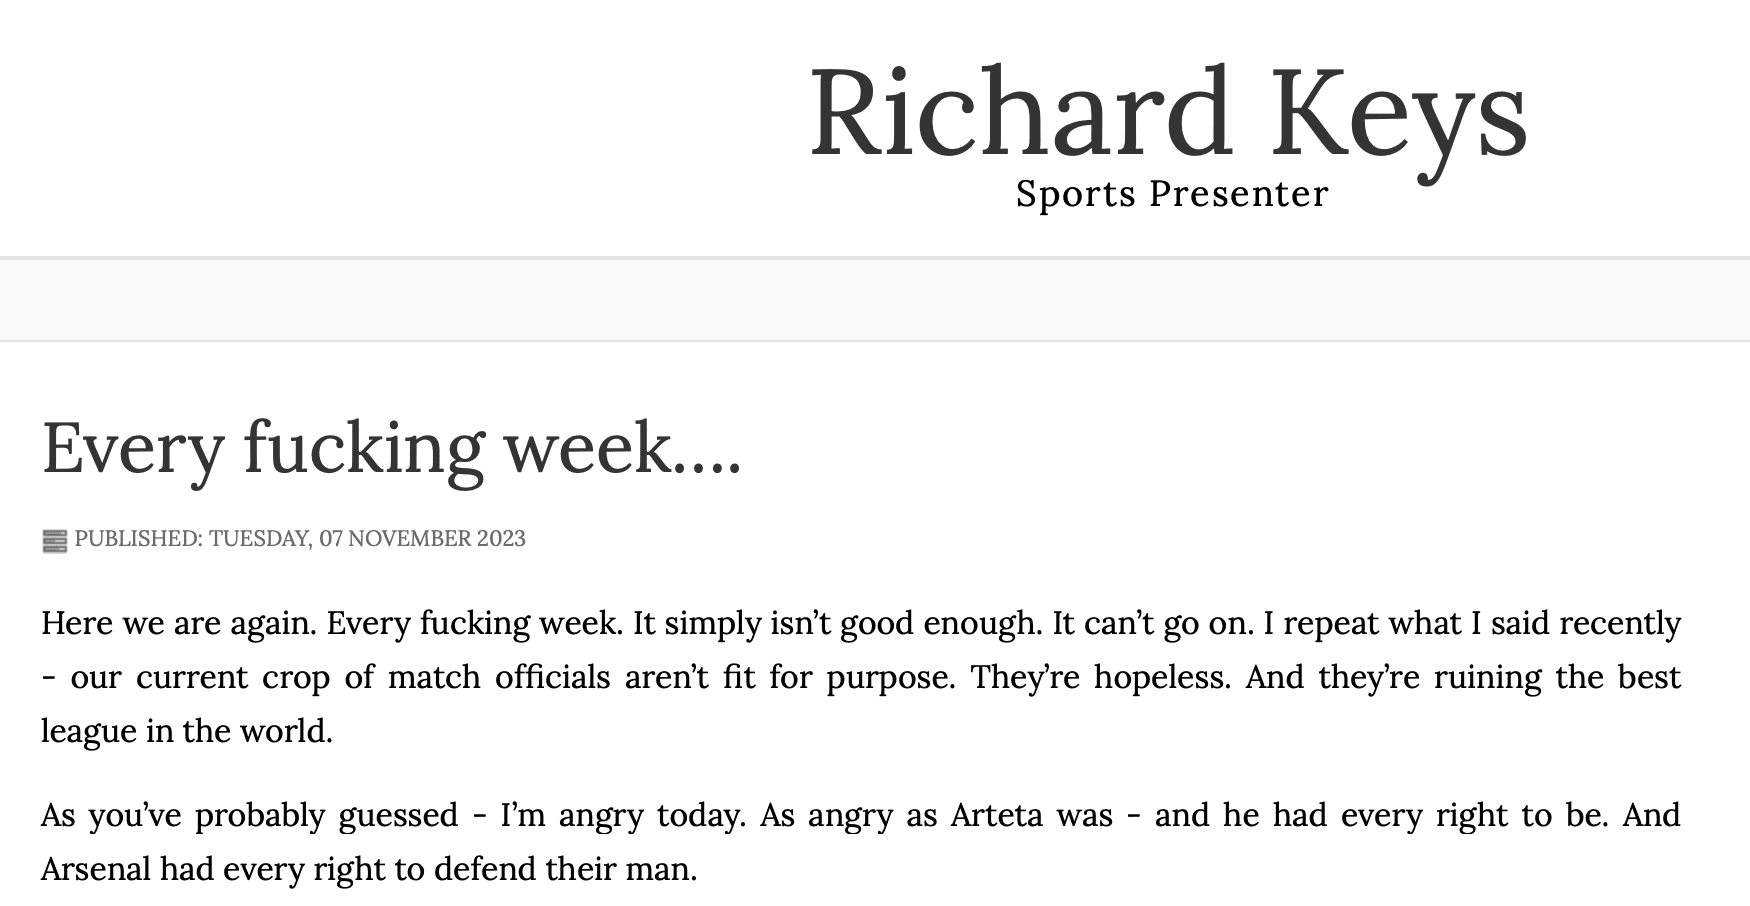The height and width of the screenshot is (906, 1750).
Task: Click the published date 'Tuesday, 07 November 2023'
Action: pyautogui.click(x=367, y=538)
